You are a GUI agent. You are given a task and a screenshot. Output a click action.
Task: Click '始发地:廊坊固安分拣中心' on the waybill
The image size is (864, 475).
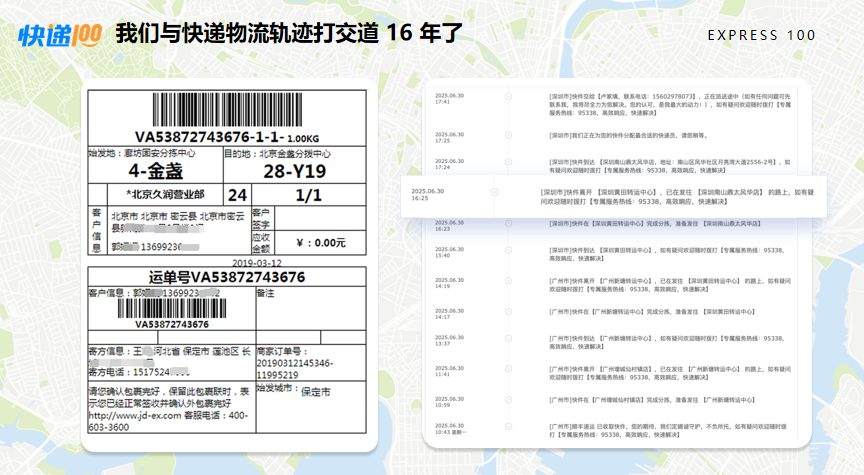pyautogui.click(x=142, y=153)
